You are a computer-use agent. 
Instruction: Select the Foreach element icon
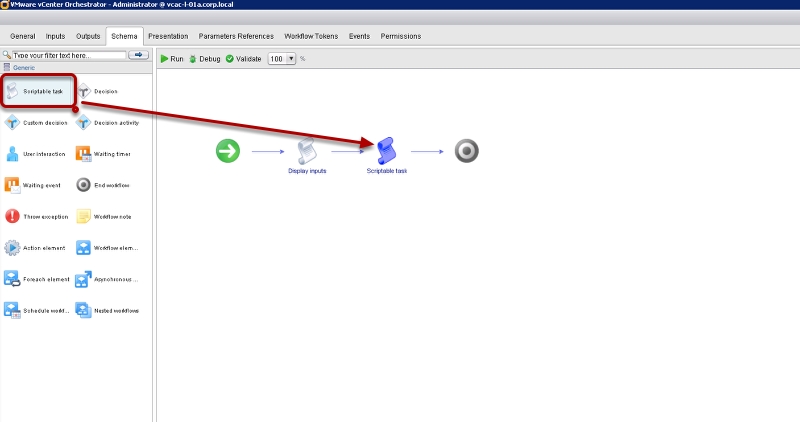click(x=13, y=279)
